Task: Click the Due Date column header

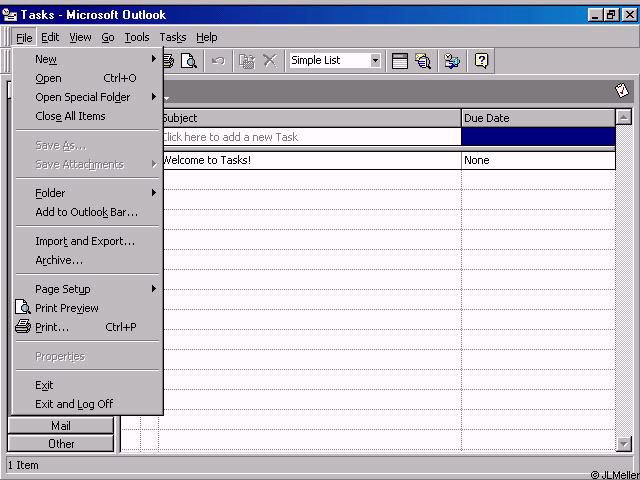Action: (x=538, y=118)
